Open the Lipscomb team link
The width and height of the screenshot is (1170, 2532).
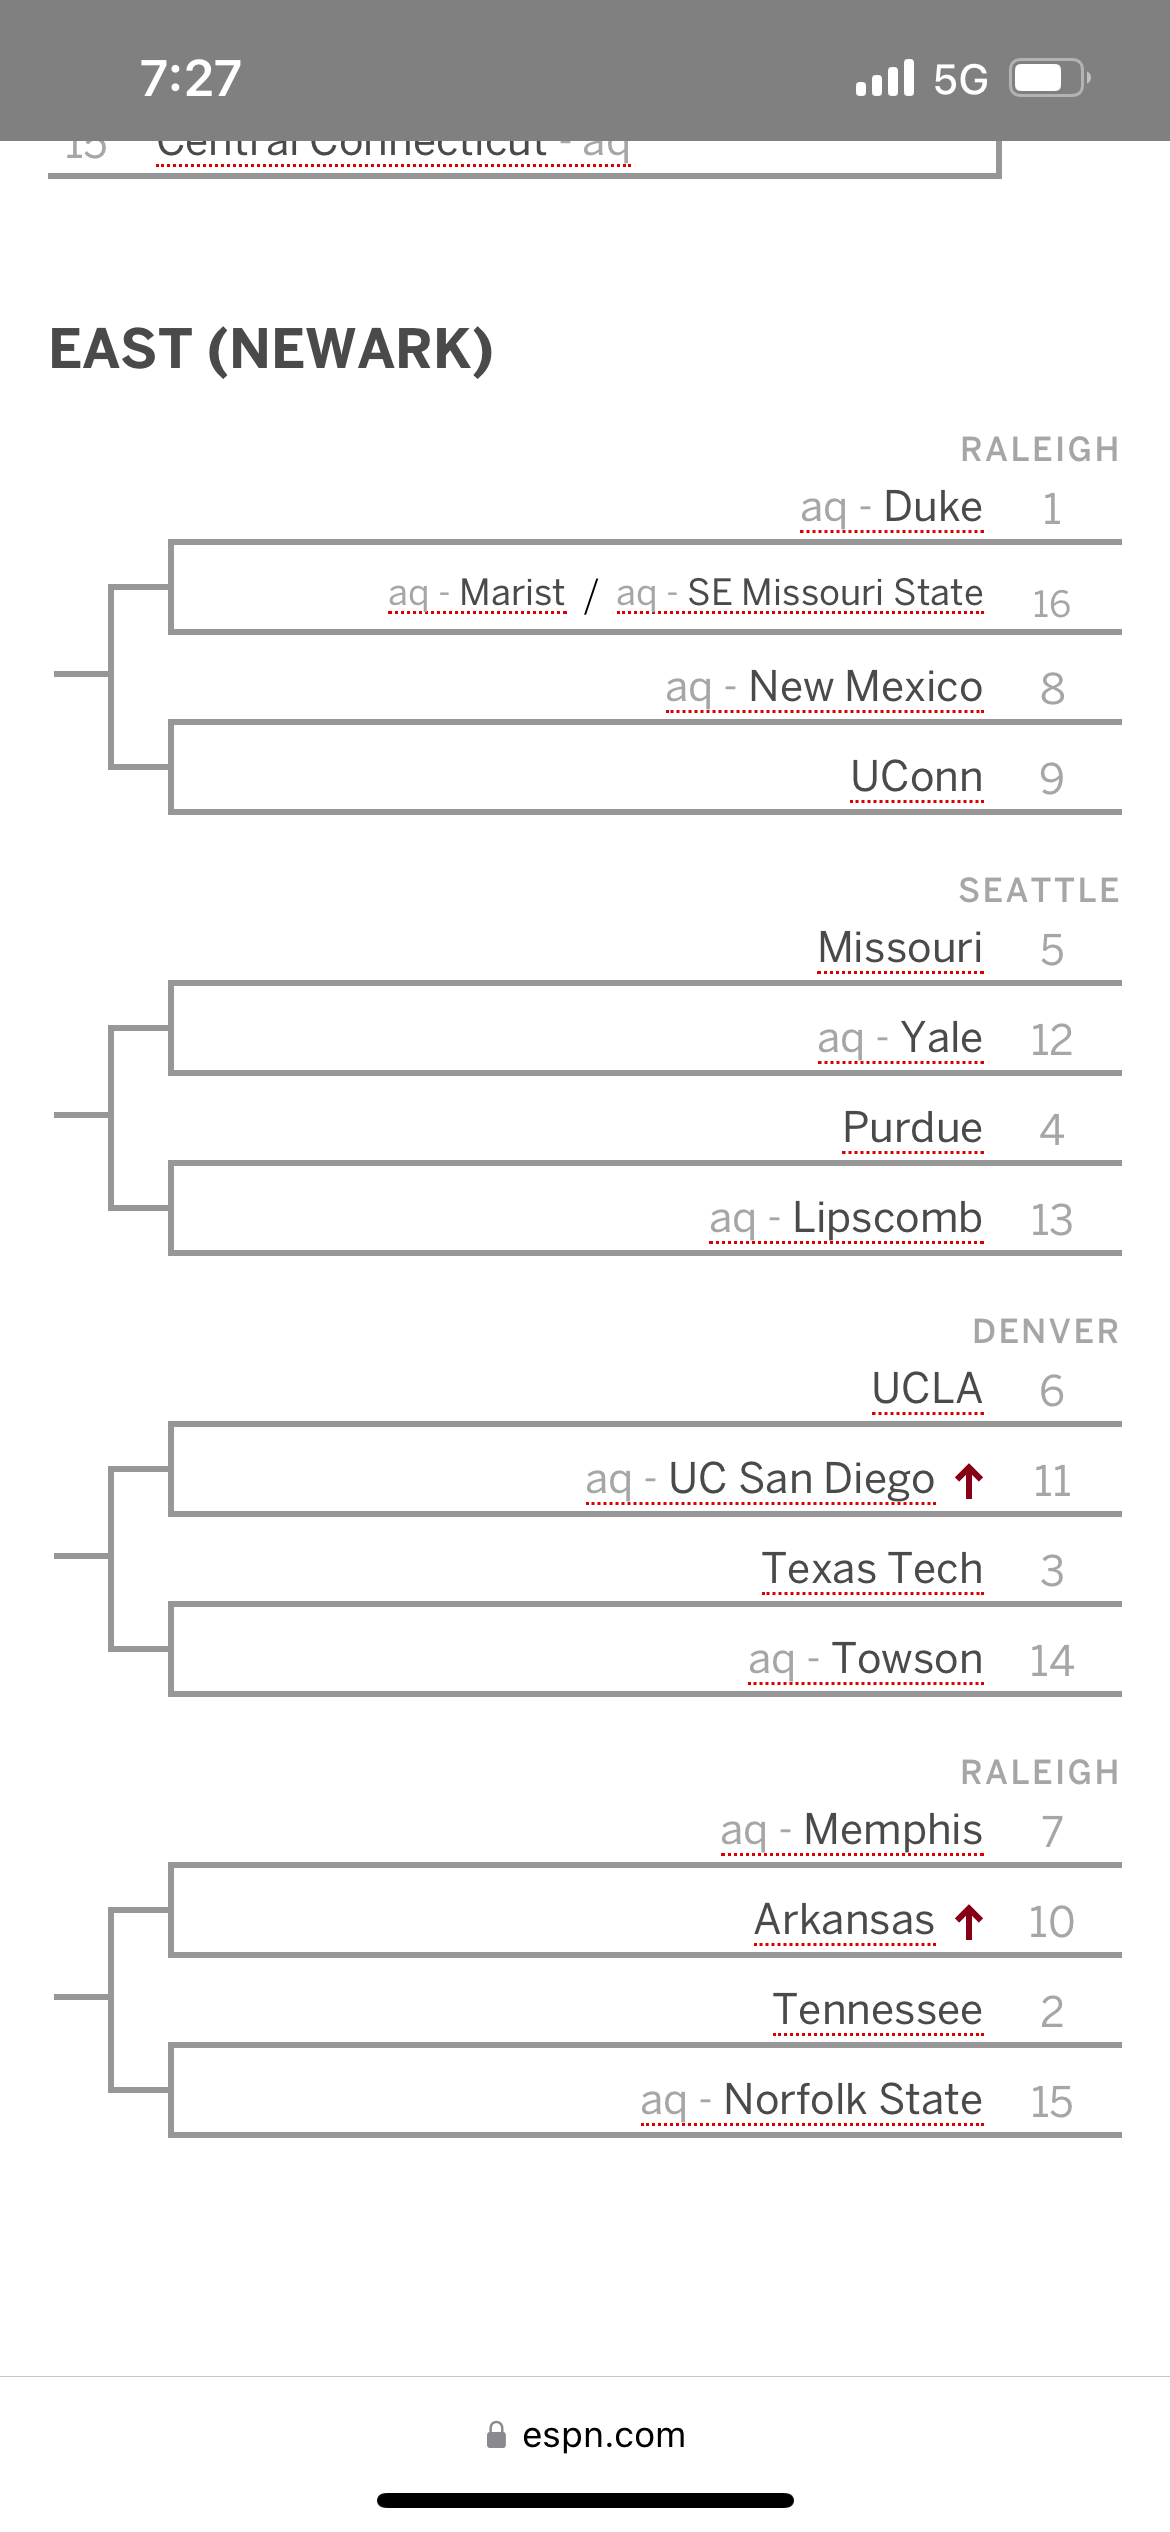pos(886,1218)
